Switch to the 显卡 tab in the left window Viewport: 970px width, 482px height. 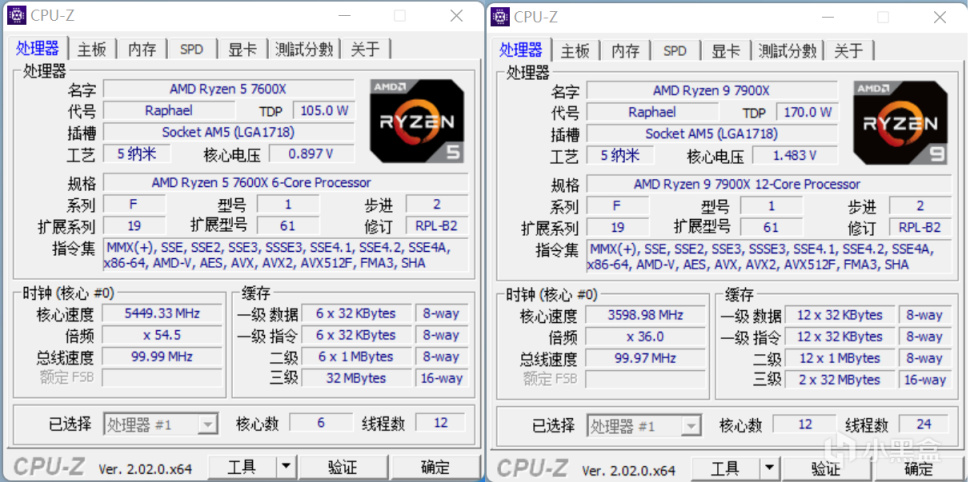242,49
